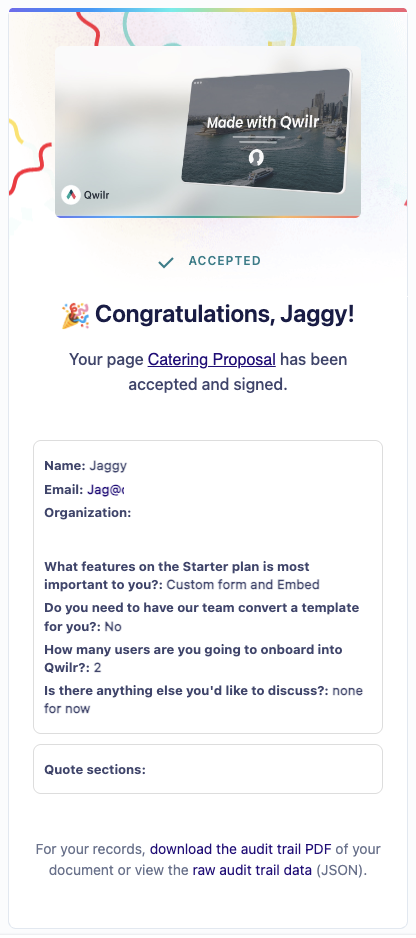Viewport: 416px width, 938px height.
Task: Click the avatar icon in preview card
Action: 256,157
